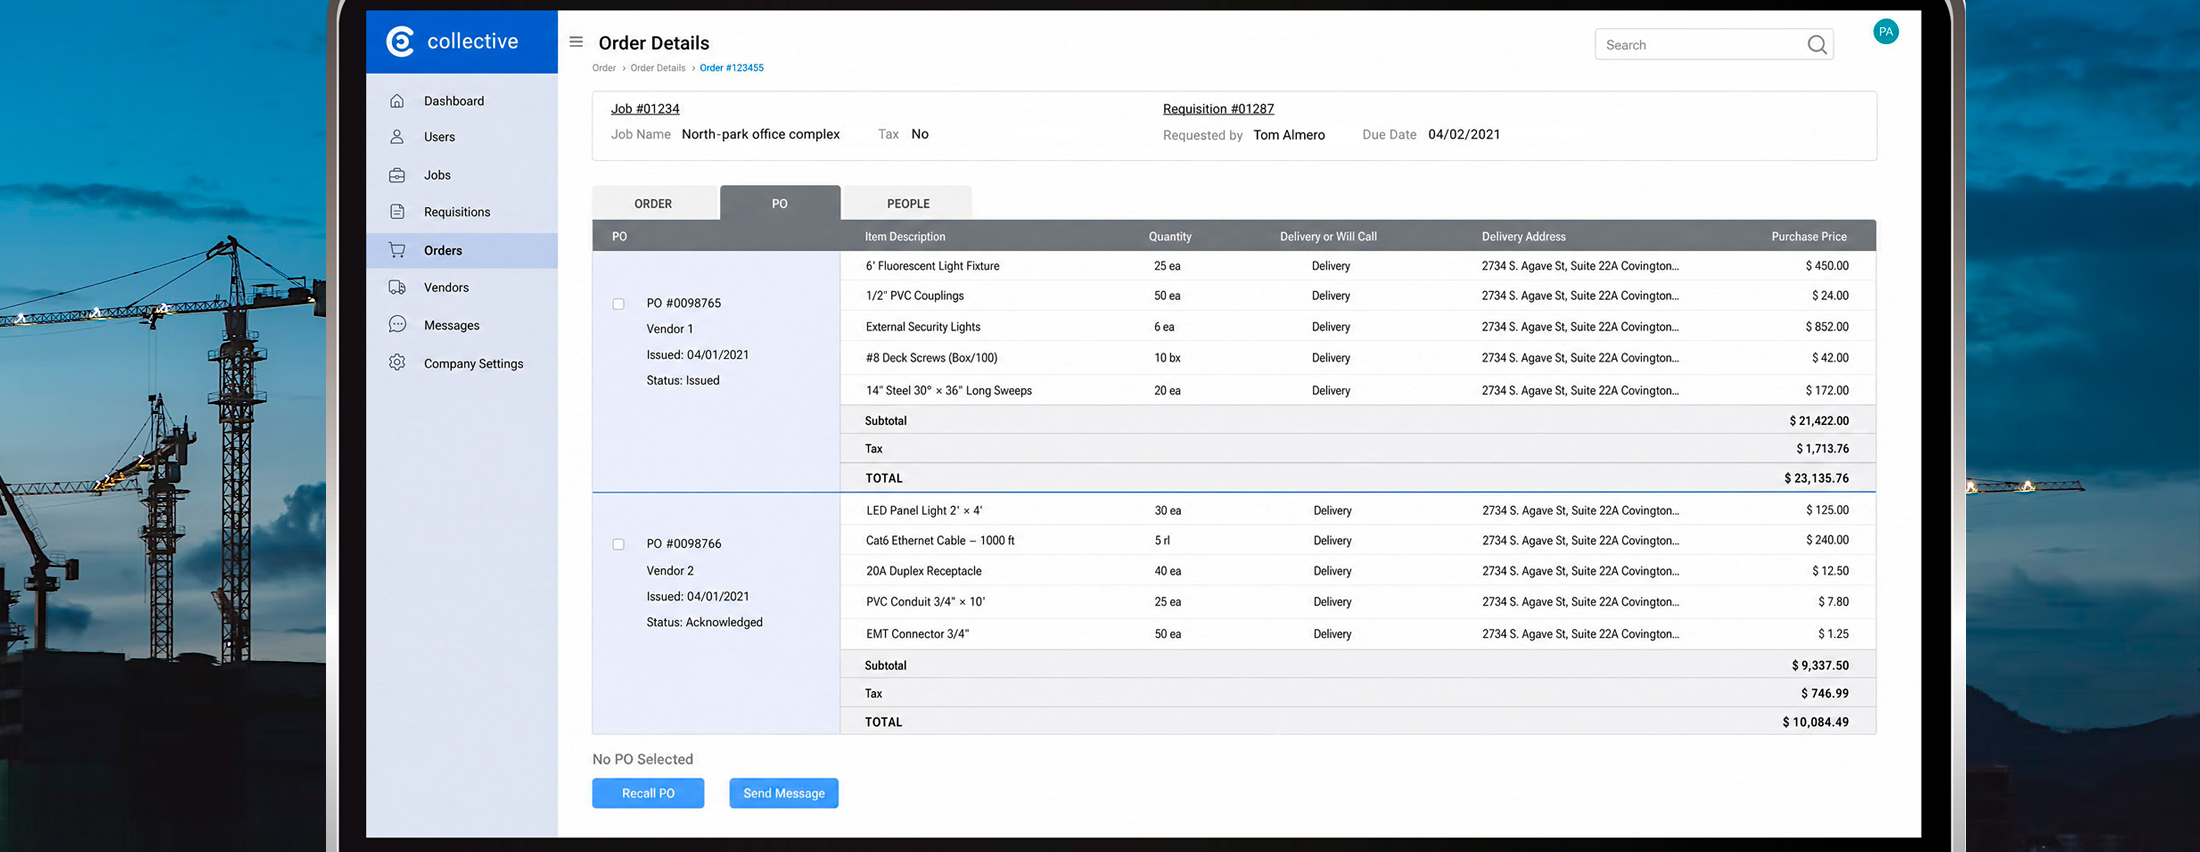Click the Status: Acknowledged text
The image size is (2200, 852).
coord(704,622)
